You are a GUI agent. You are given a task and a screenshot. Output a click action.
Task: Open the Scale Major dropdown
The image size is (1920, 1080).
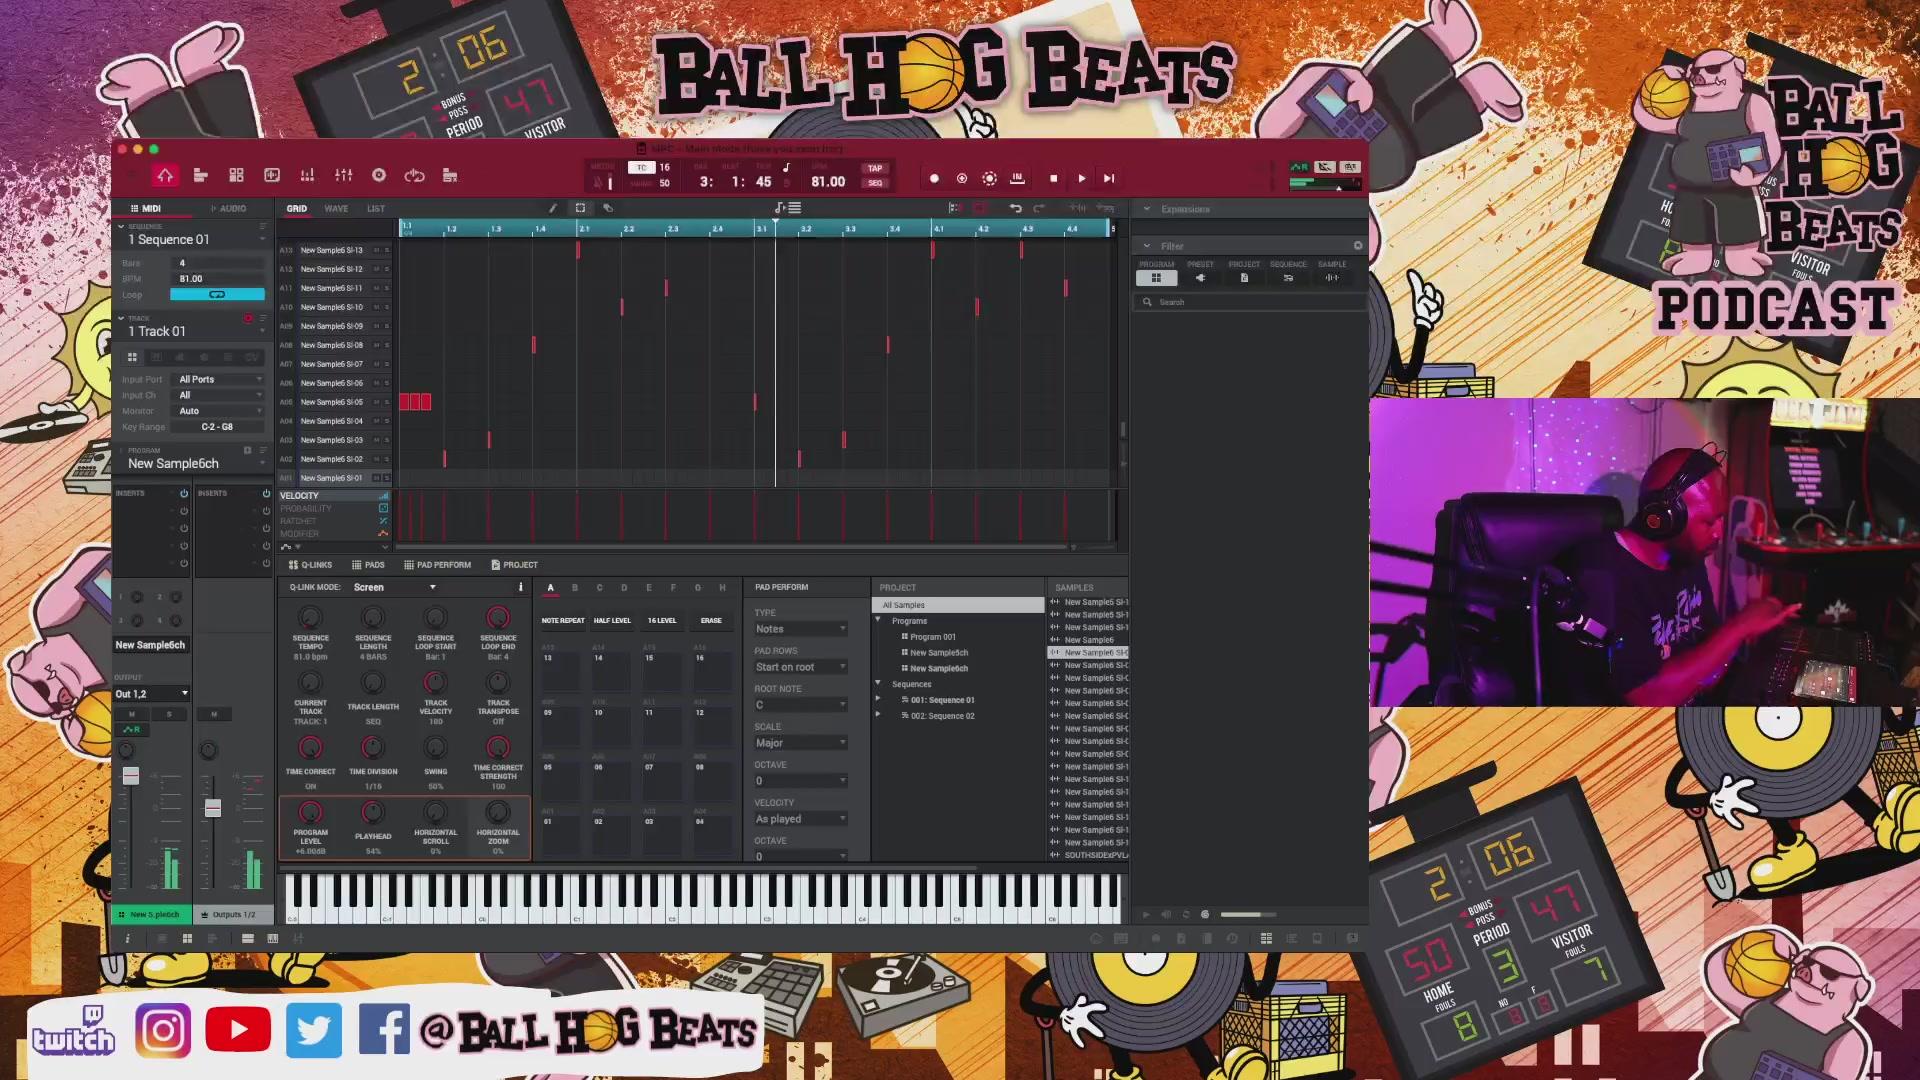[801, 743]
